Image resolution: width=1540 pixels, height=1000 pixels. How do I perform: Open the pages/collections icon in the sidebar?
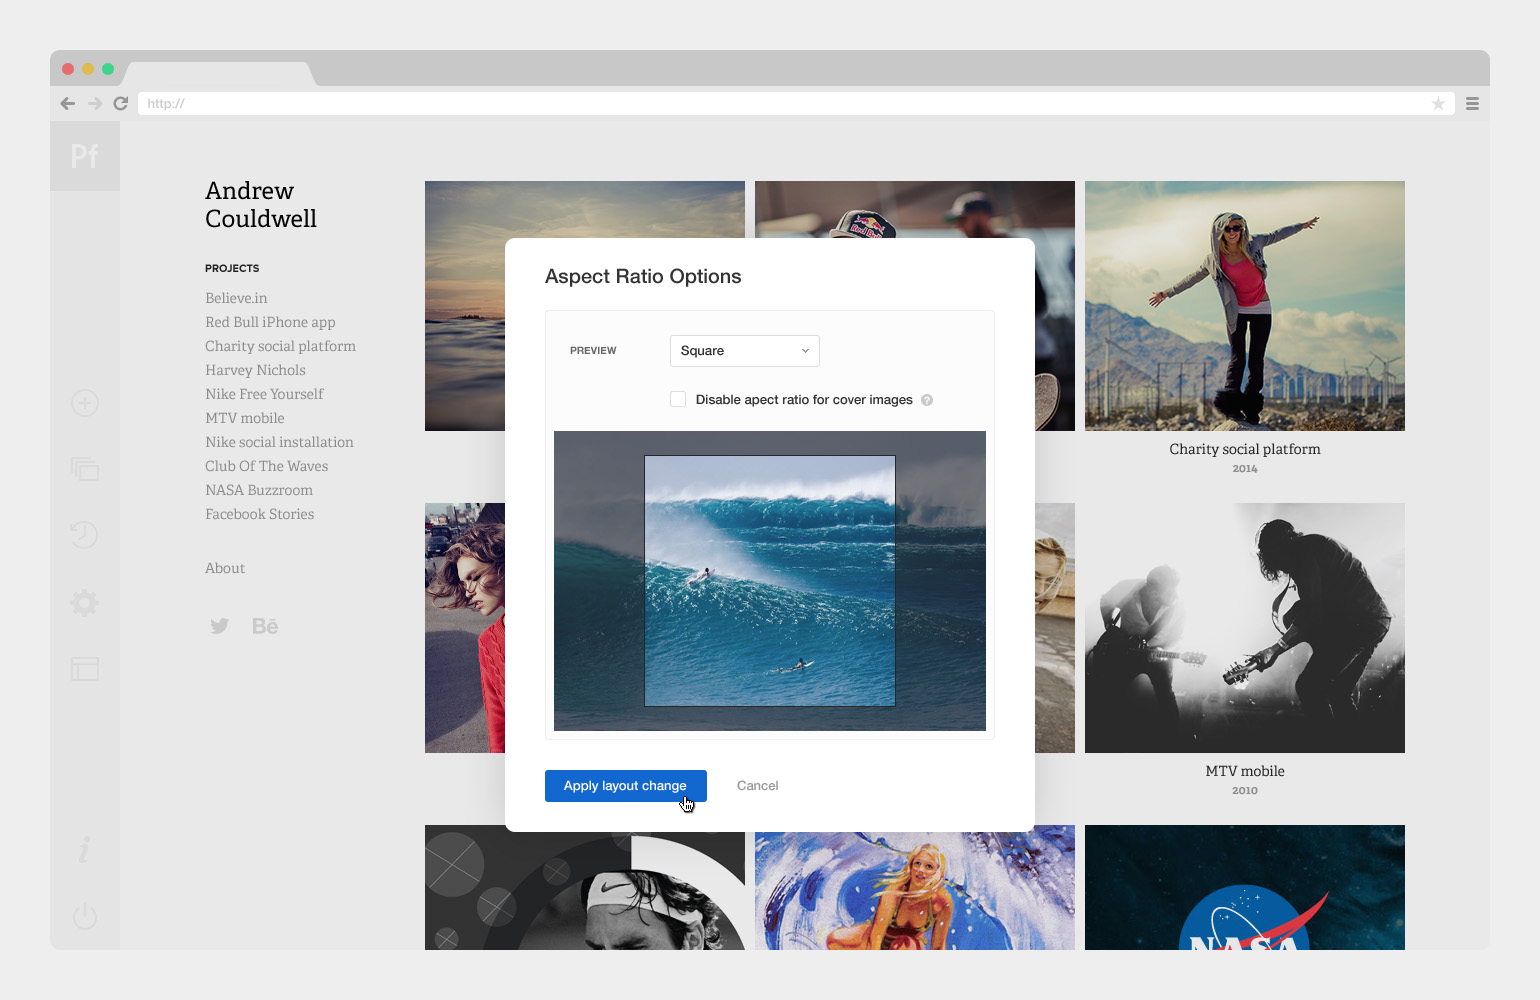point(84,468)
